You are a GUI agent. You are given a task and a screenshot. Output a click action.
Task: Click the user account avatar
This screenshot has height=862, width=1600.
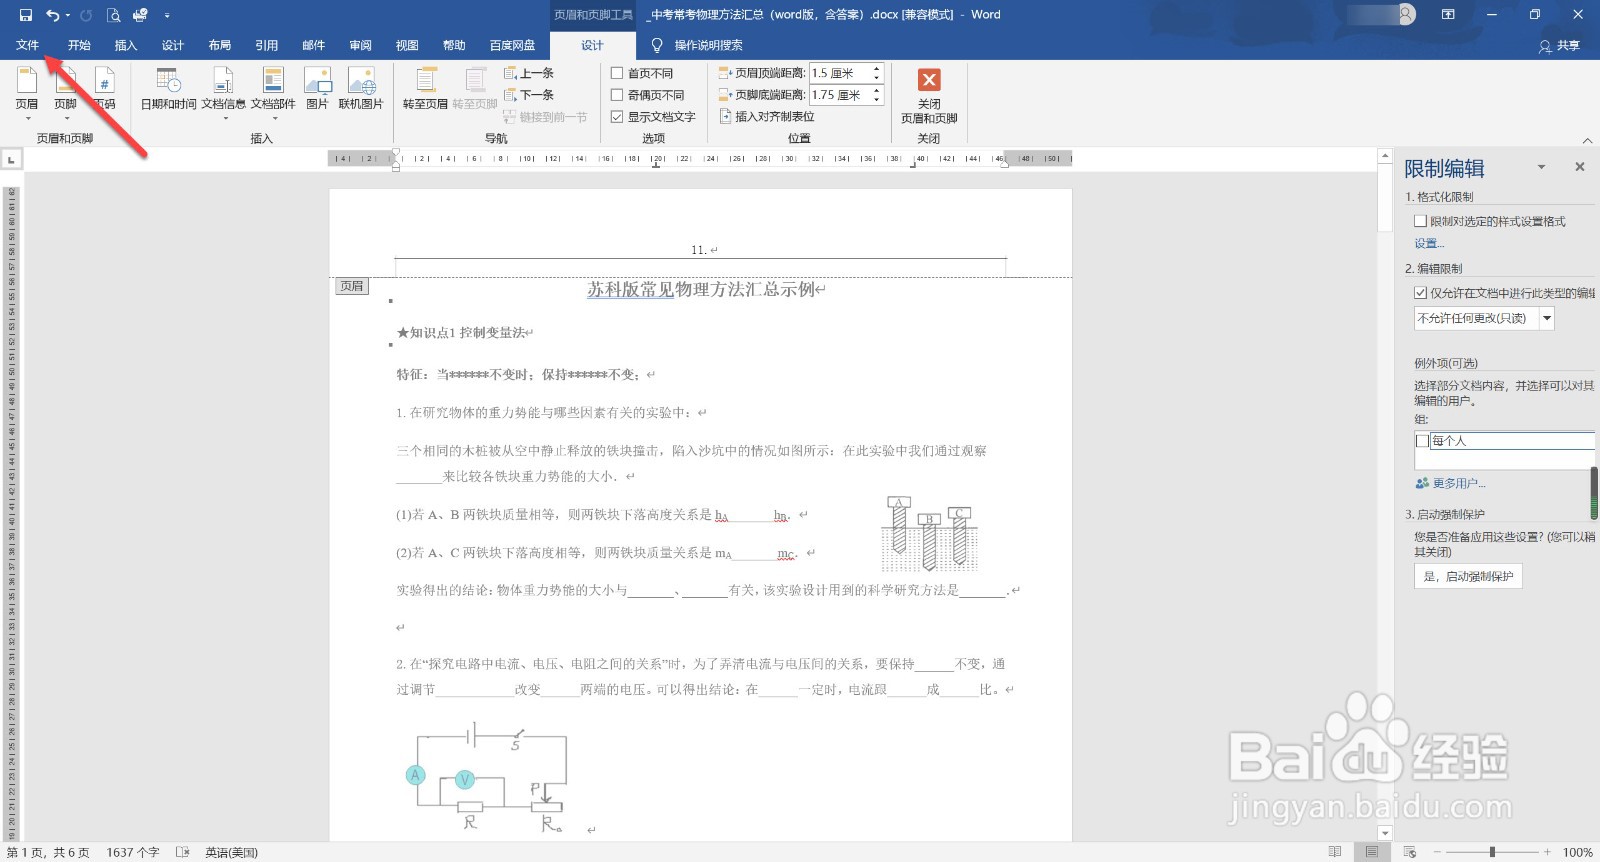[x=1407, y=15]
